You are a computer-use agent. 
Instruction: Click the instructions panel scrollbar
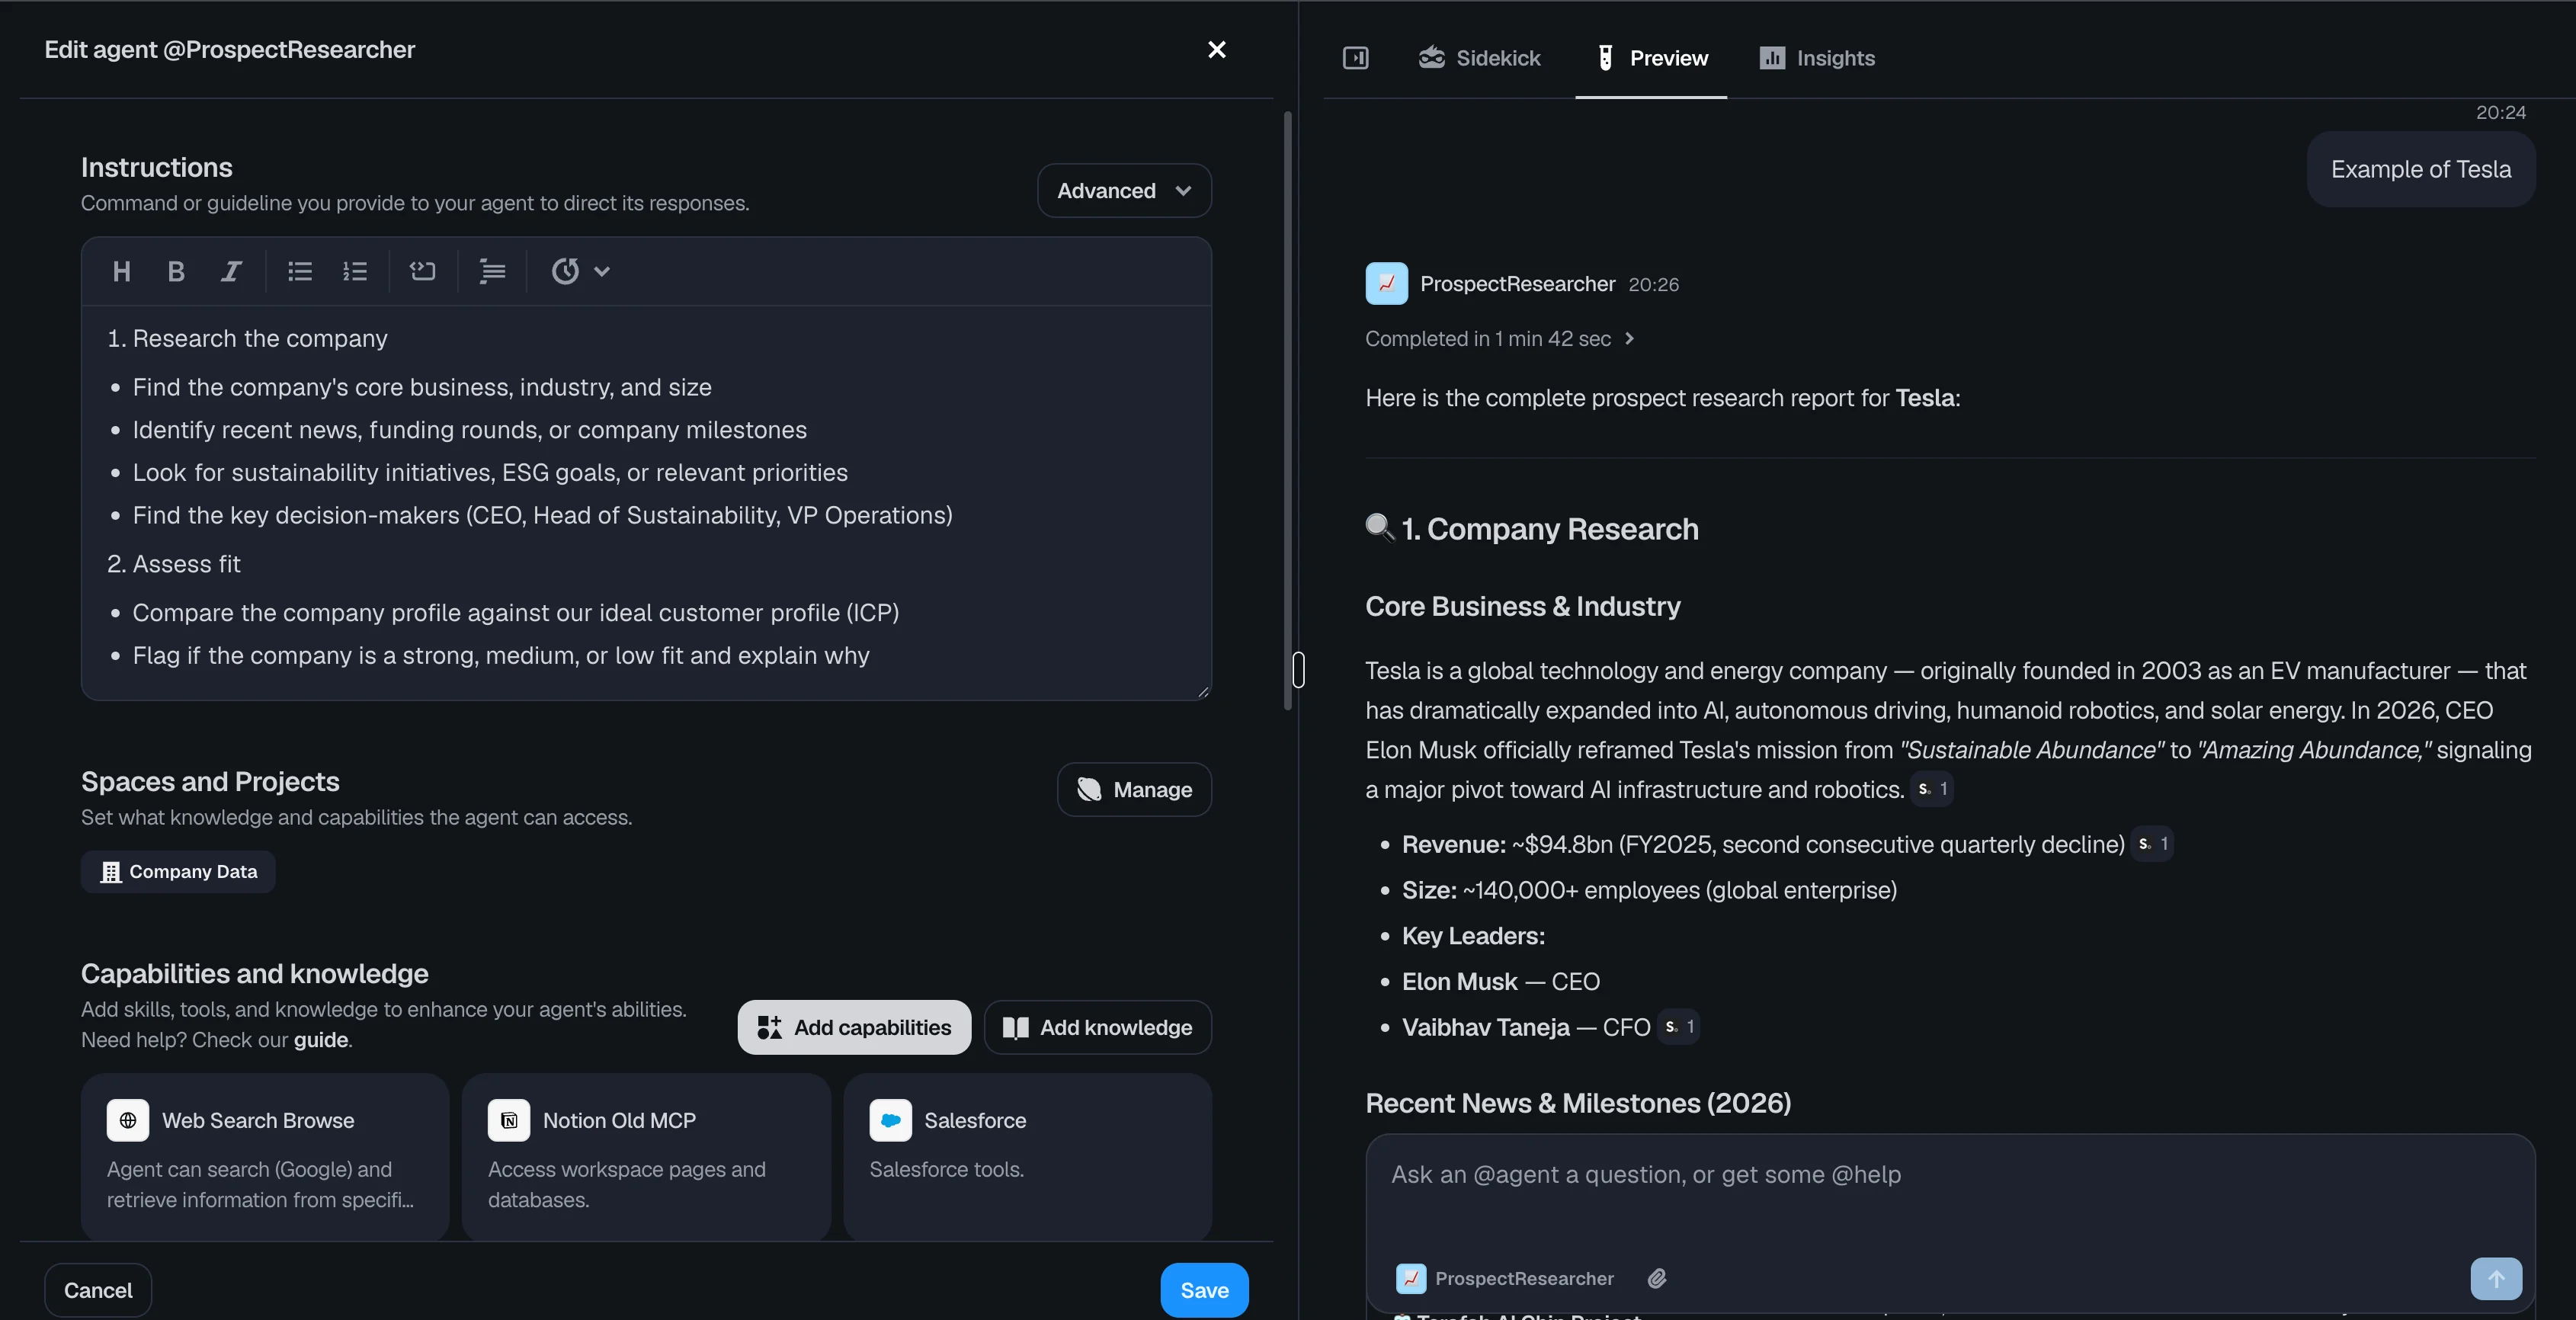click(x=1287, y=410)
